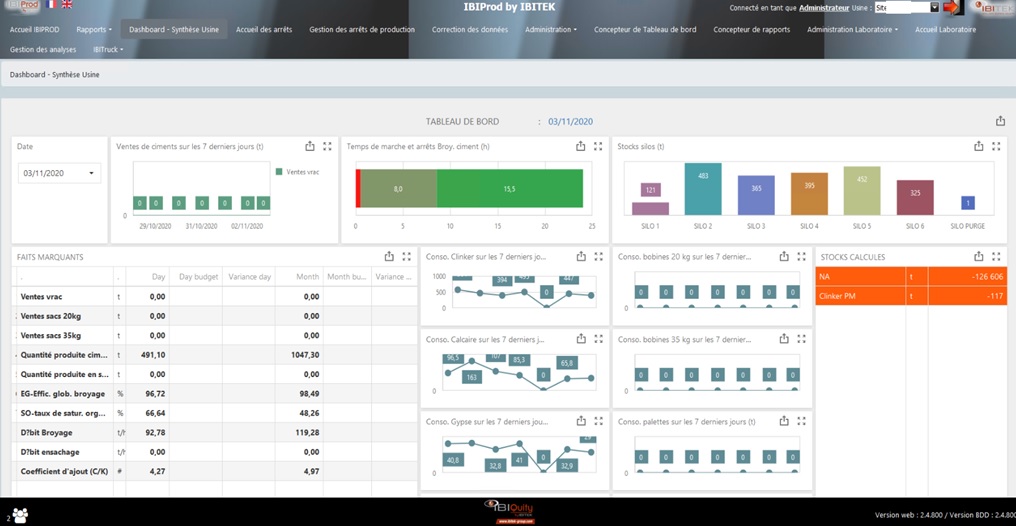This screenshot has height=526, width=1016.
Task: Click the red logout arrow icon
Action: [951, 8]
